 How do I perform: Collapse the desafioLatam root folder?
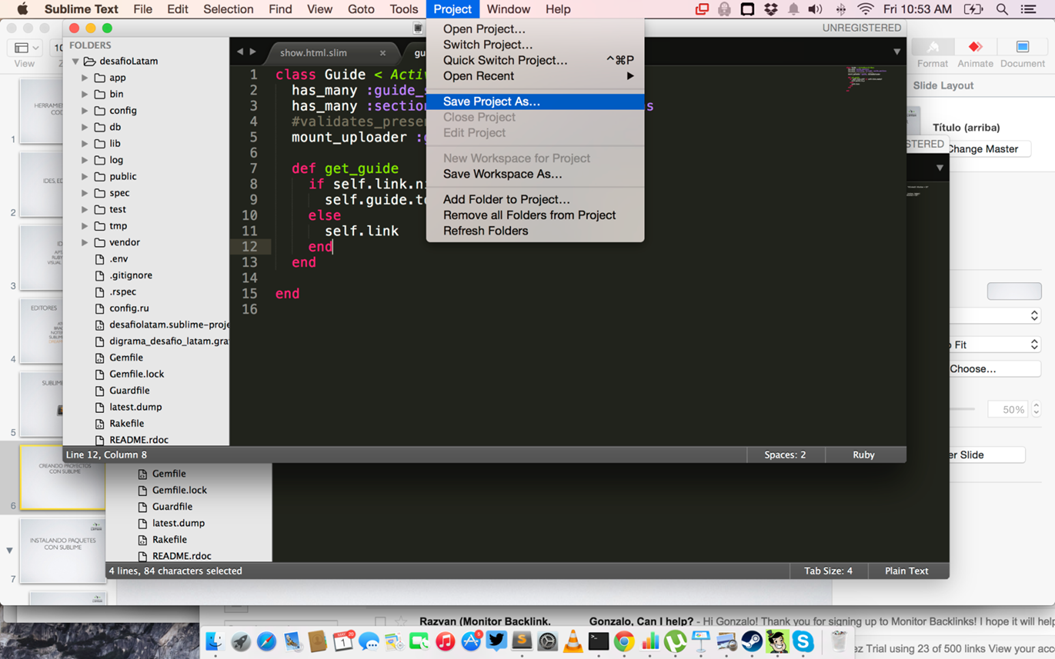tap(75, 61)
